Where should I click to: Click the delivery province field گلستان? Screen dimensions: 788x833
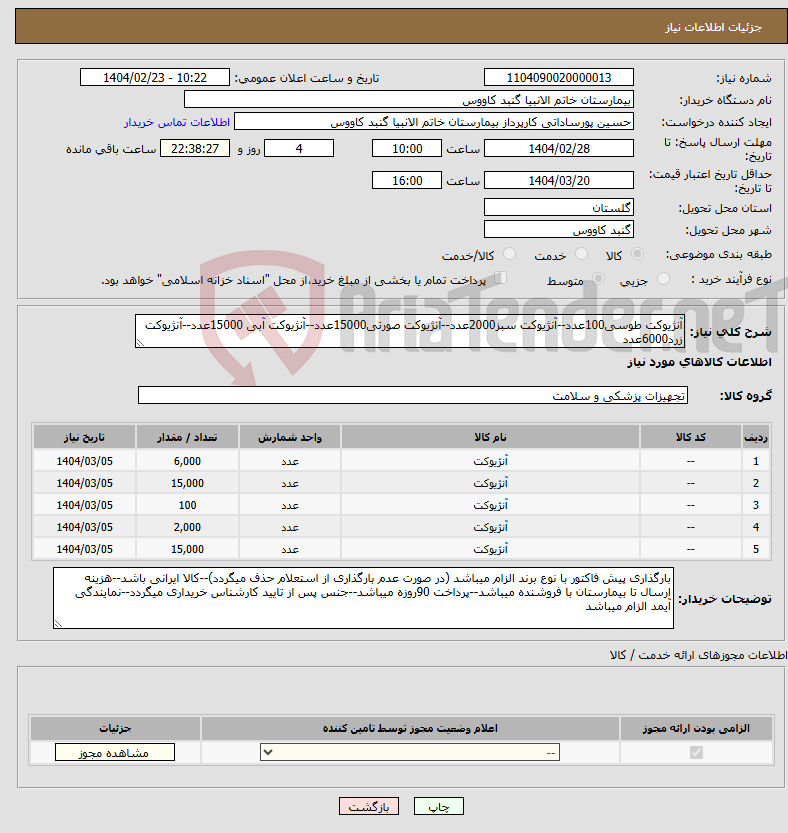559,208
